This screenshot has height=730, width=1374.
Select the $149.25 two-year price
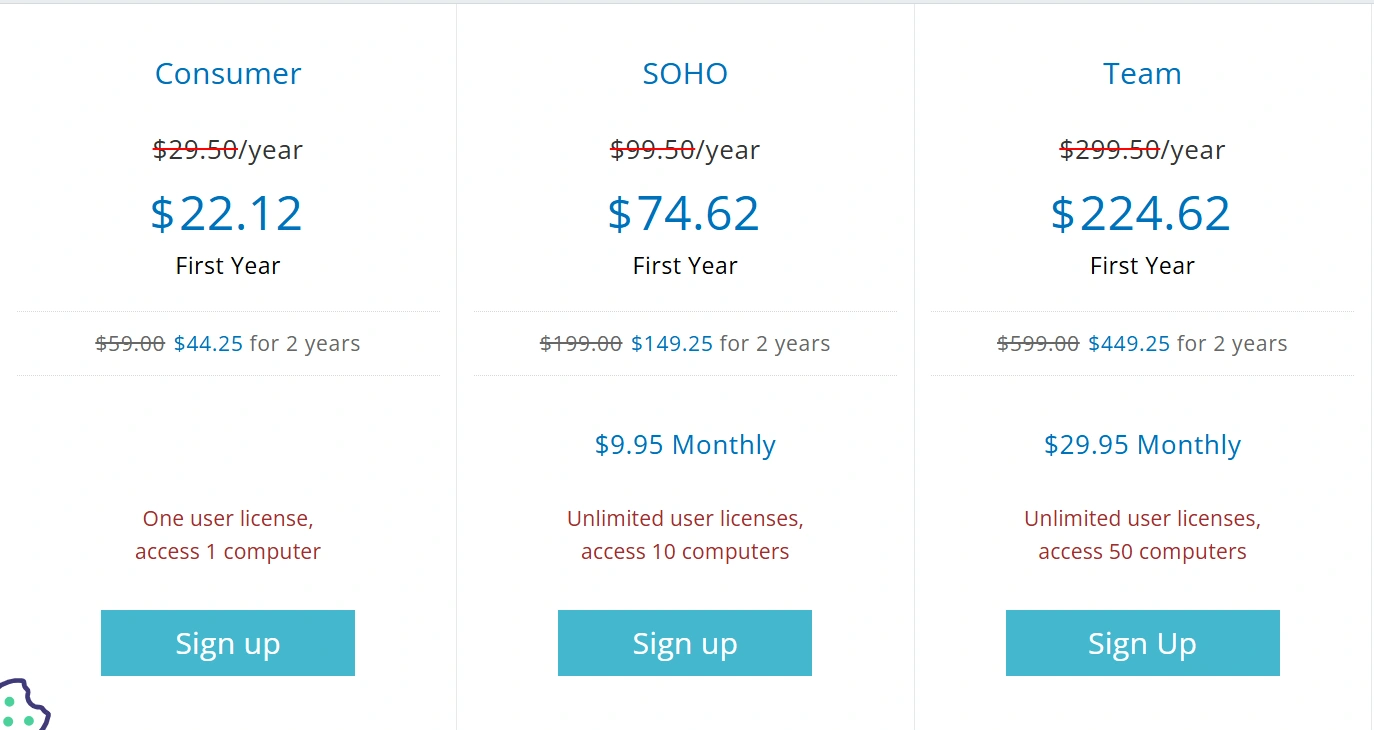coord(672,344)
